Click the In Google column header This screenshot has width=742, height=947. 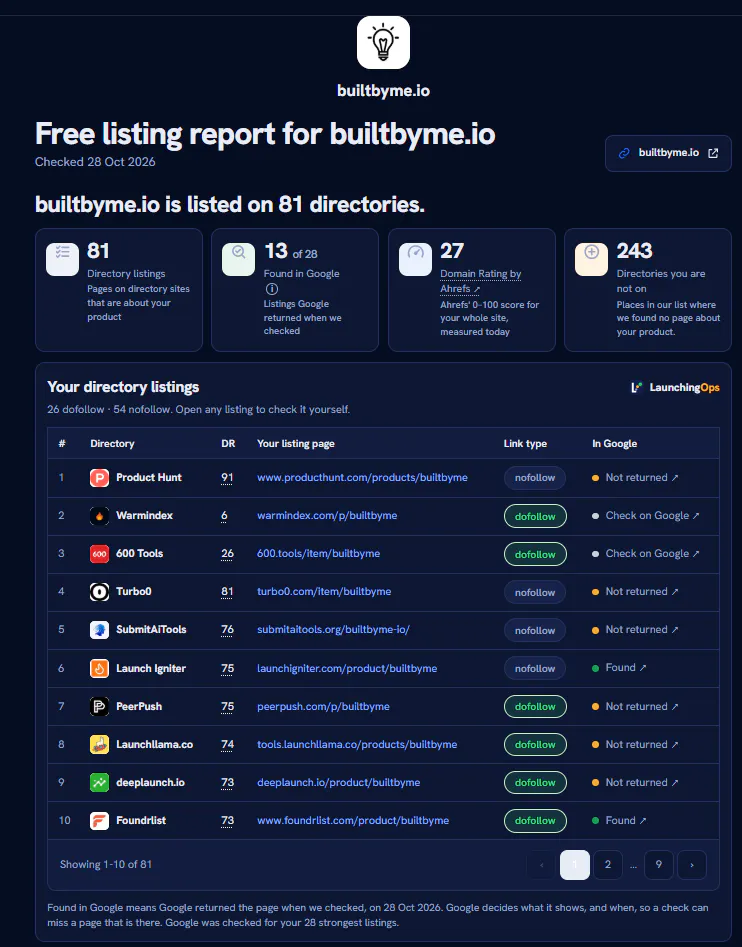pos(614,443)
